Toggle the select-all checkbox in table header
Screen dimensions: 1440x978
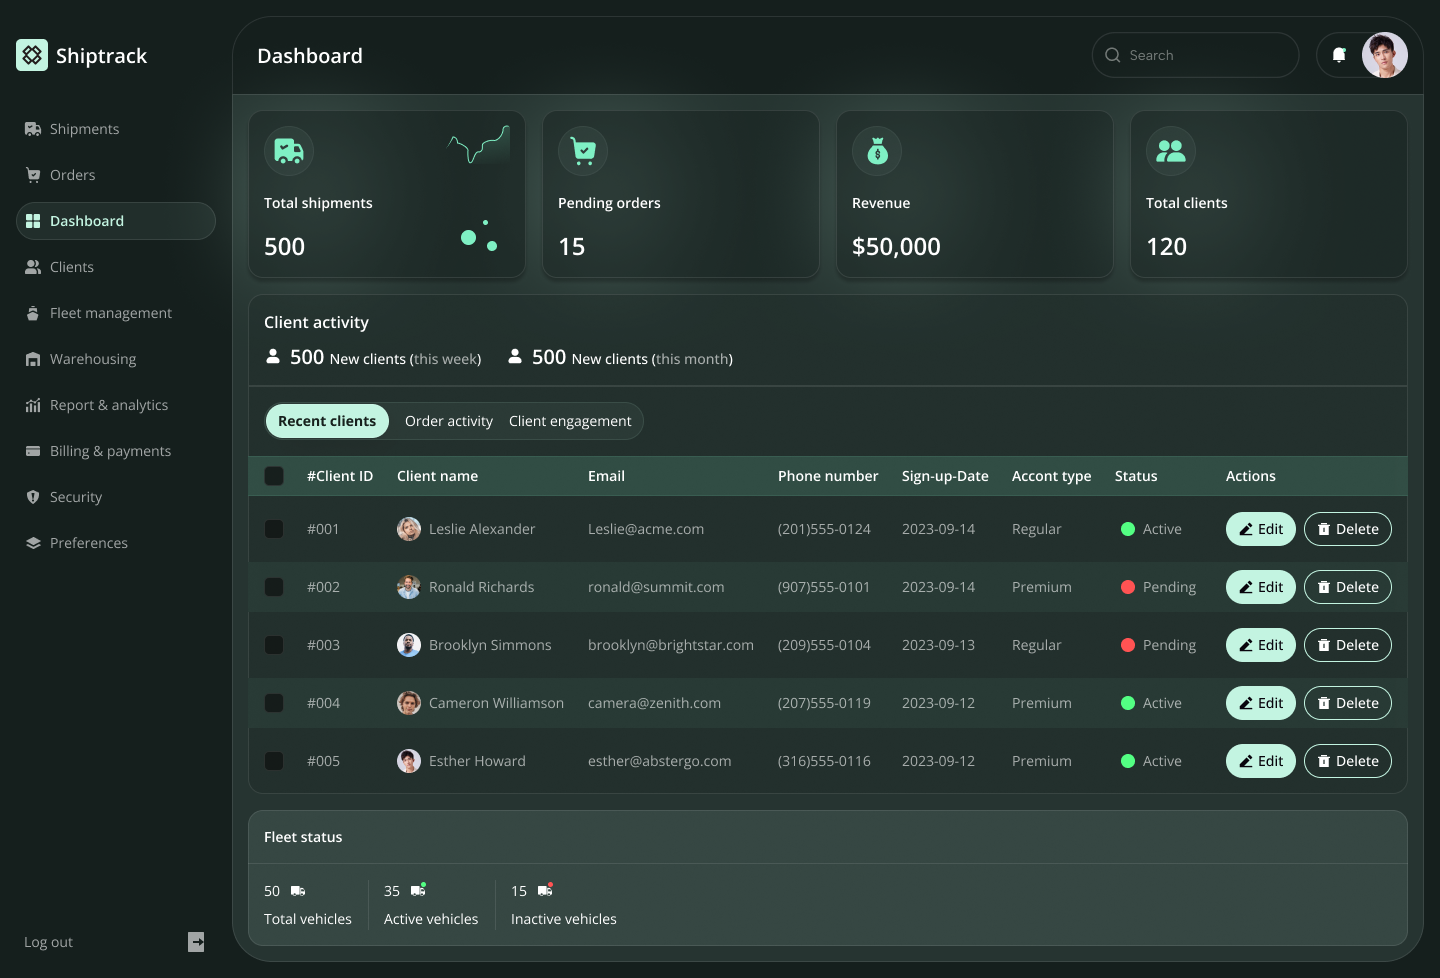(x=274, y=476)
